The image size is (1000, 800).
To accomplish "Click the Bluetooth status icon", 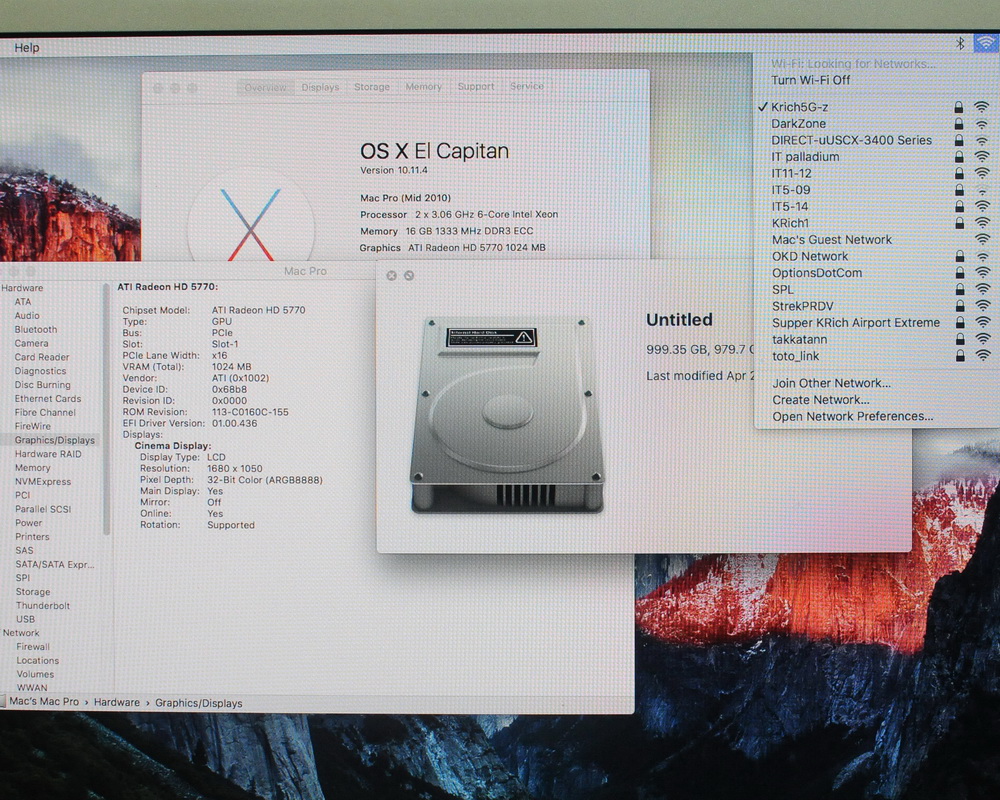I will [x=960, y=43].
